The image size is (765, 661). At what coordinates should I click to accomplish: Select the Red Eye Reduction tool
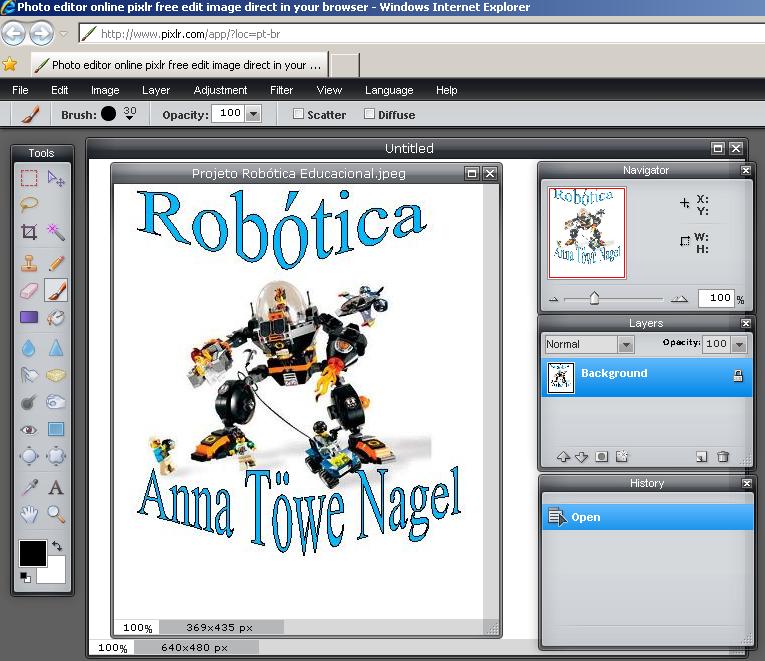[x=29, y=429]
